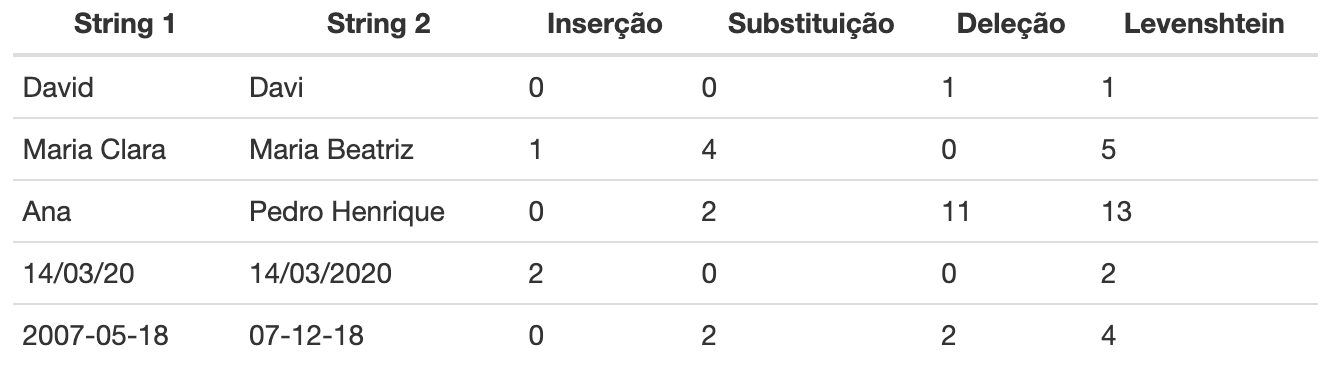Click the Levenshtein value 5
1327x365 pixels.
[x=1107, y=150]
